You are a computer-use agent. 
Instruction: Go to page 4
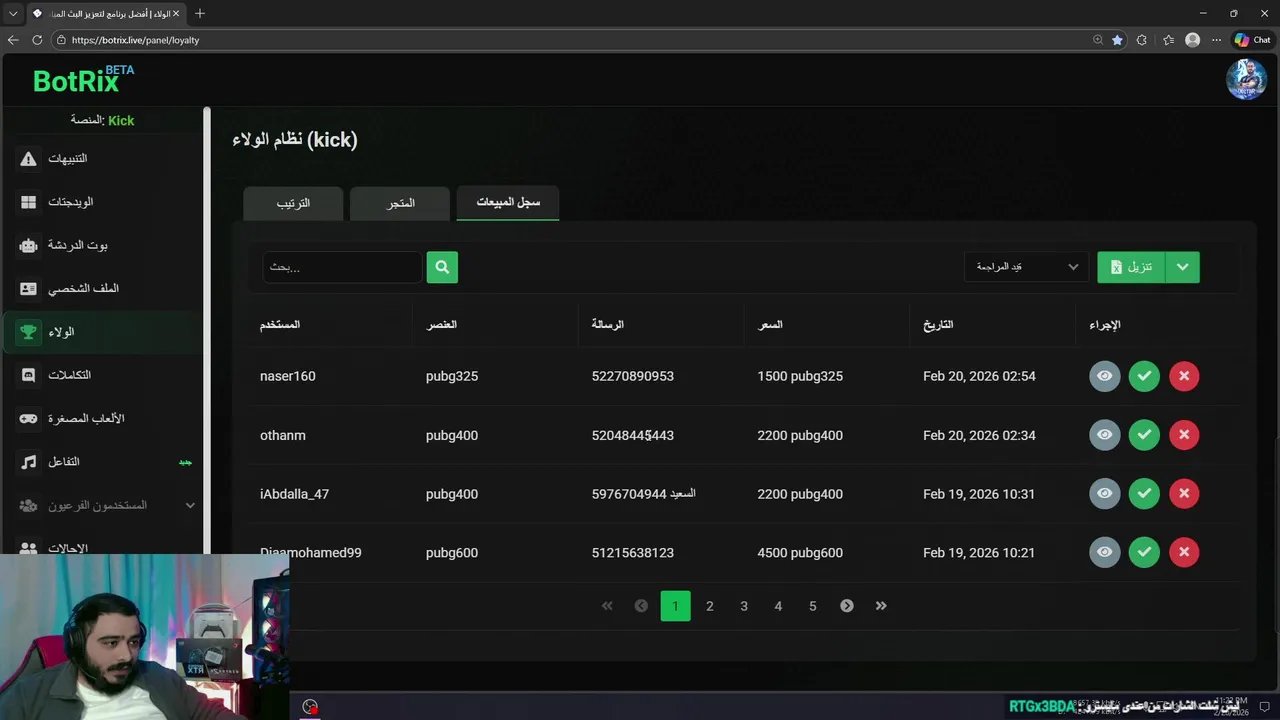coord(778,606)
